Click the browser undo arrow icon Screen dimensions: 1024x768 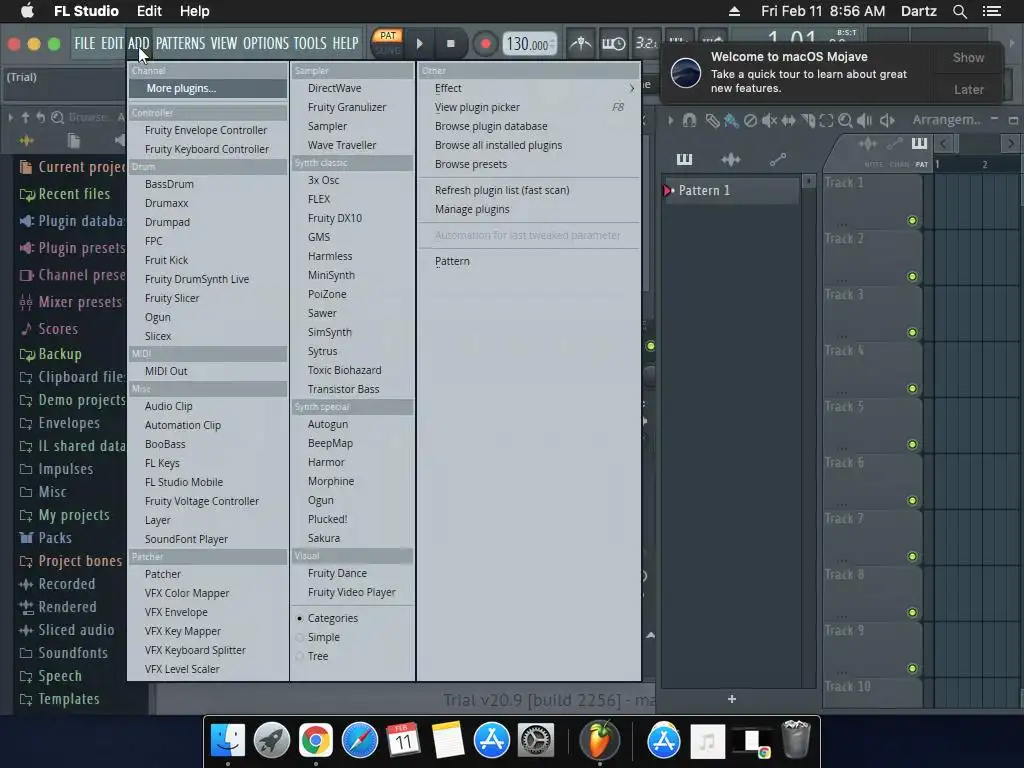pyautogui.click(x=40, y=117)
